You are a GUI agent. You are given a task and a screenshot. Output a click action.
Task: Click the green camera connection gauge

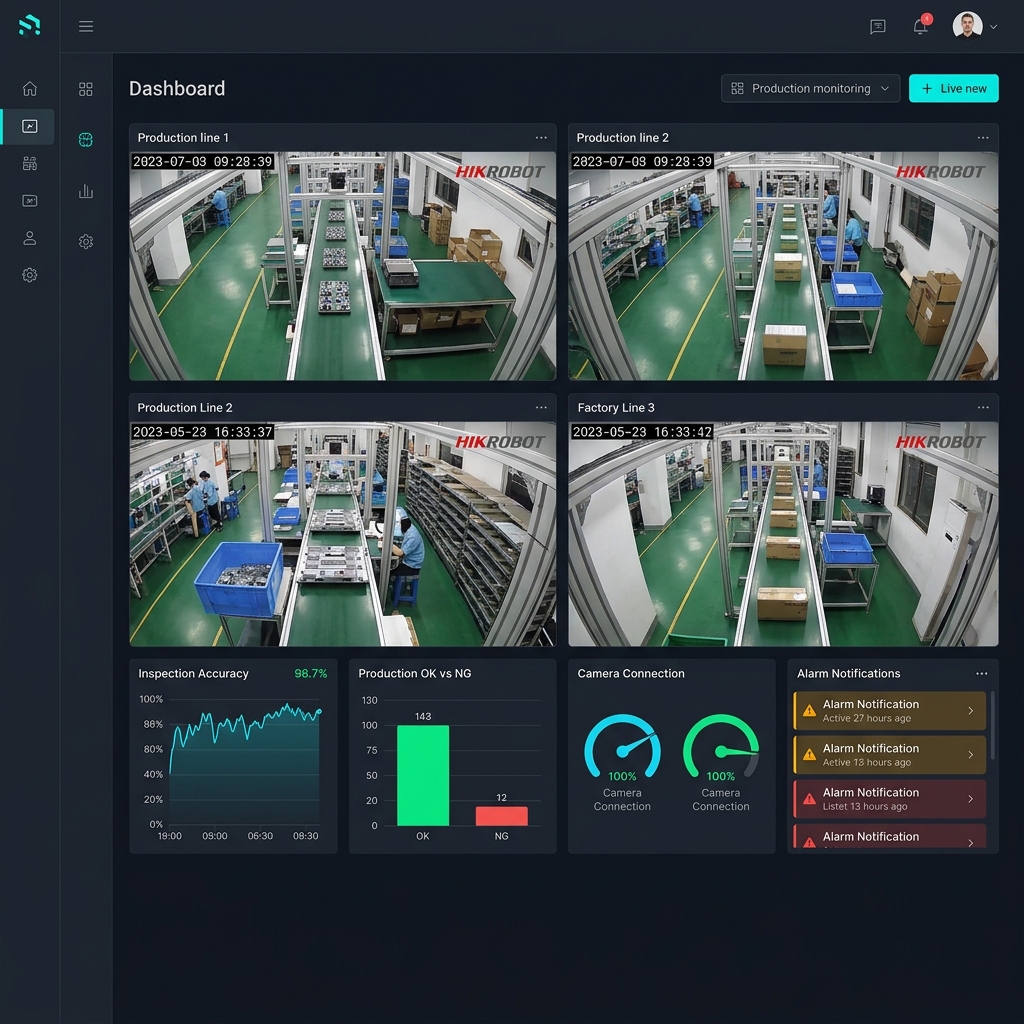click(x=720, y=746)
